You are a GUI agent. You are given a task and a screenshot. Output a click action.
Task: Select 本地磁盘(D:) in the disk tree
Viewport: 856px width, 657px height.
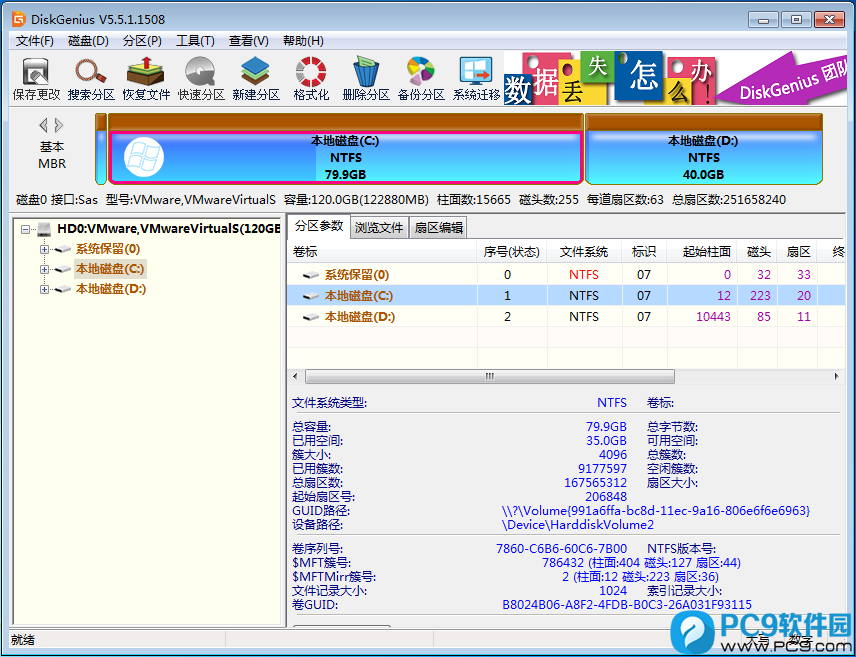111,289
